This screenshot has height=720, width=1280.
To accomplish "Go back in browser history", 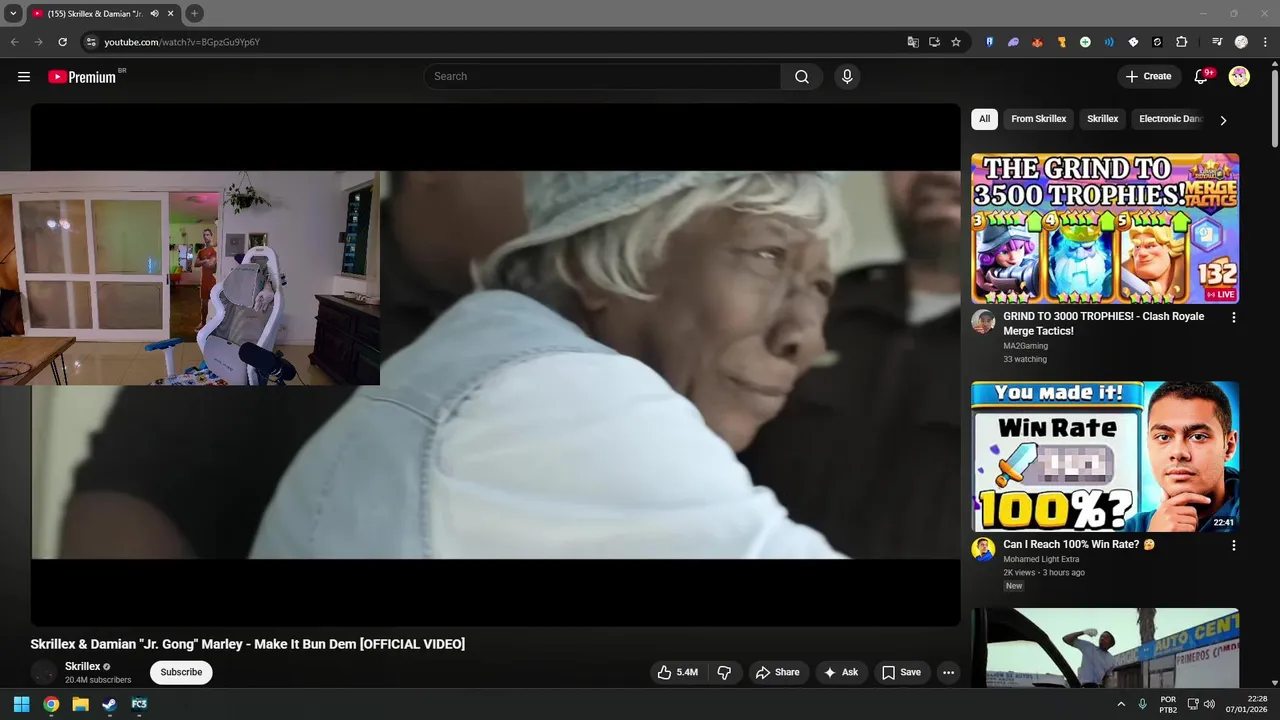I will (x=14, y=42).
